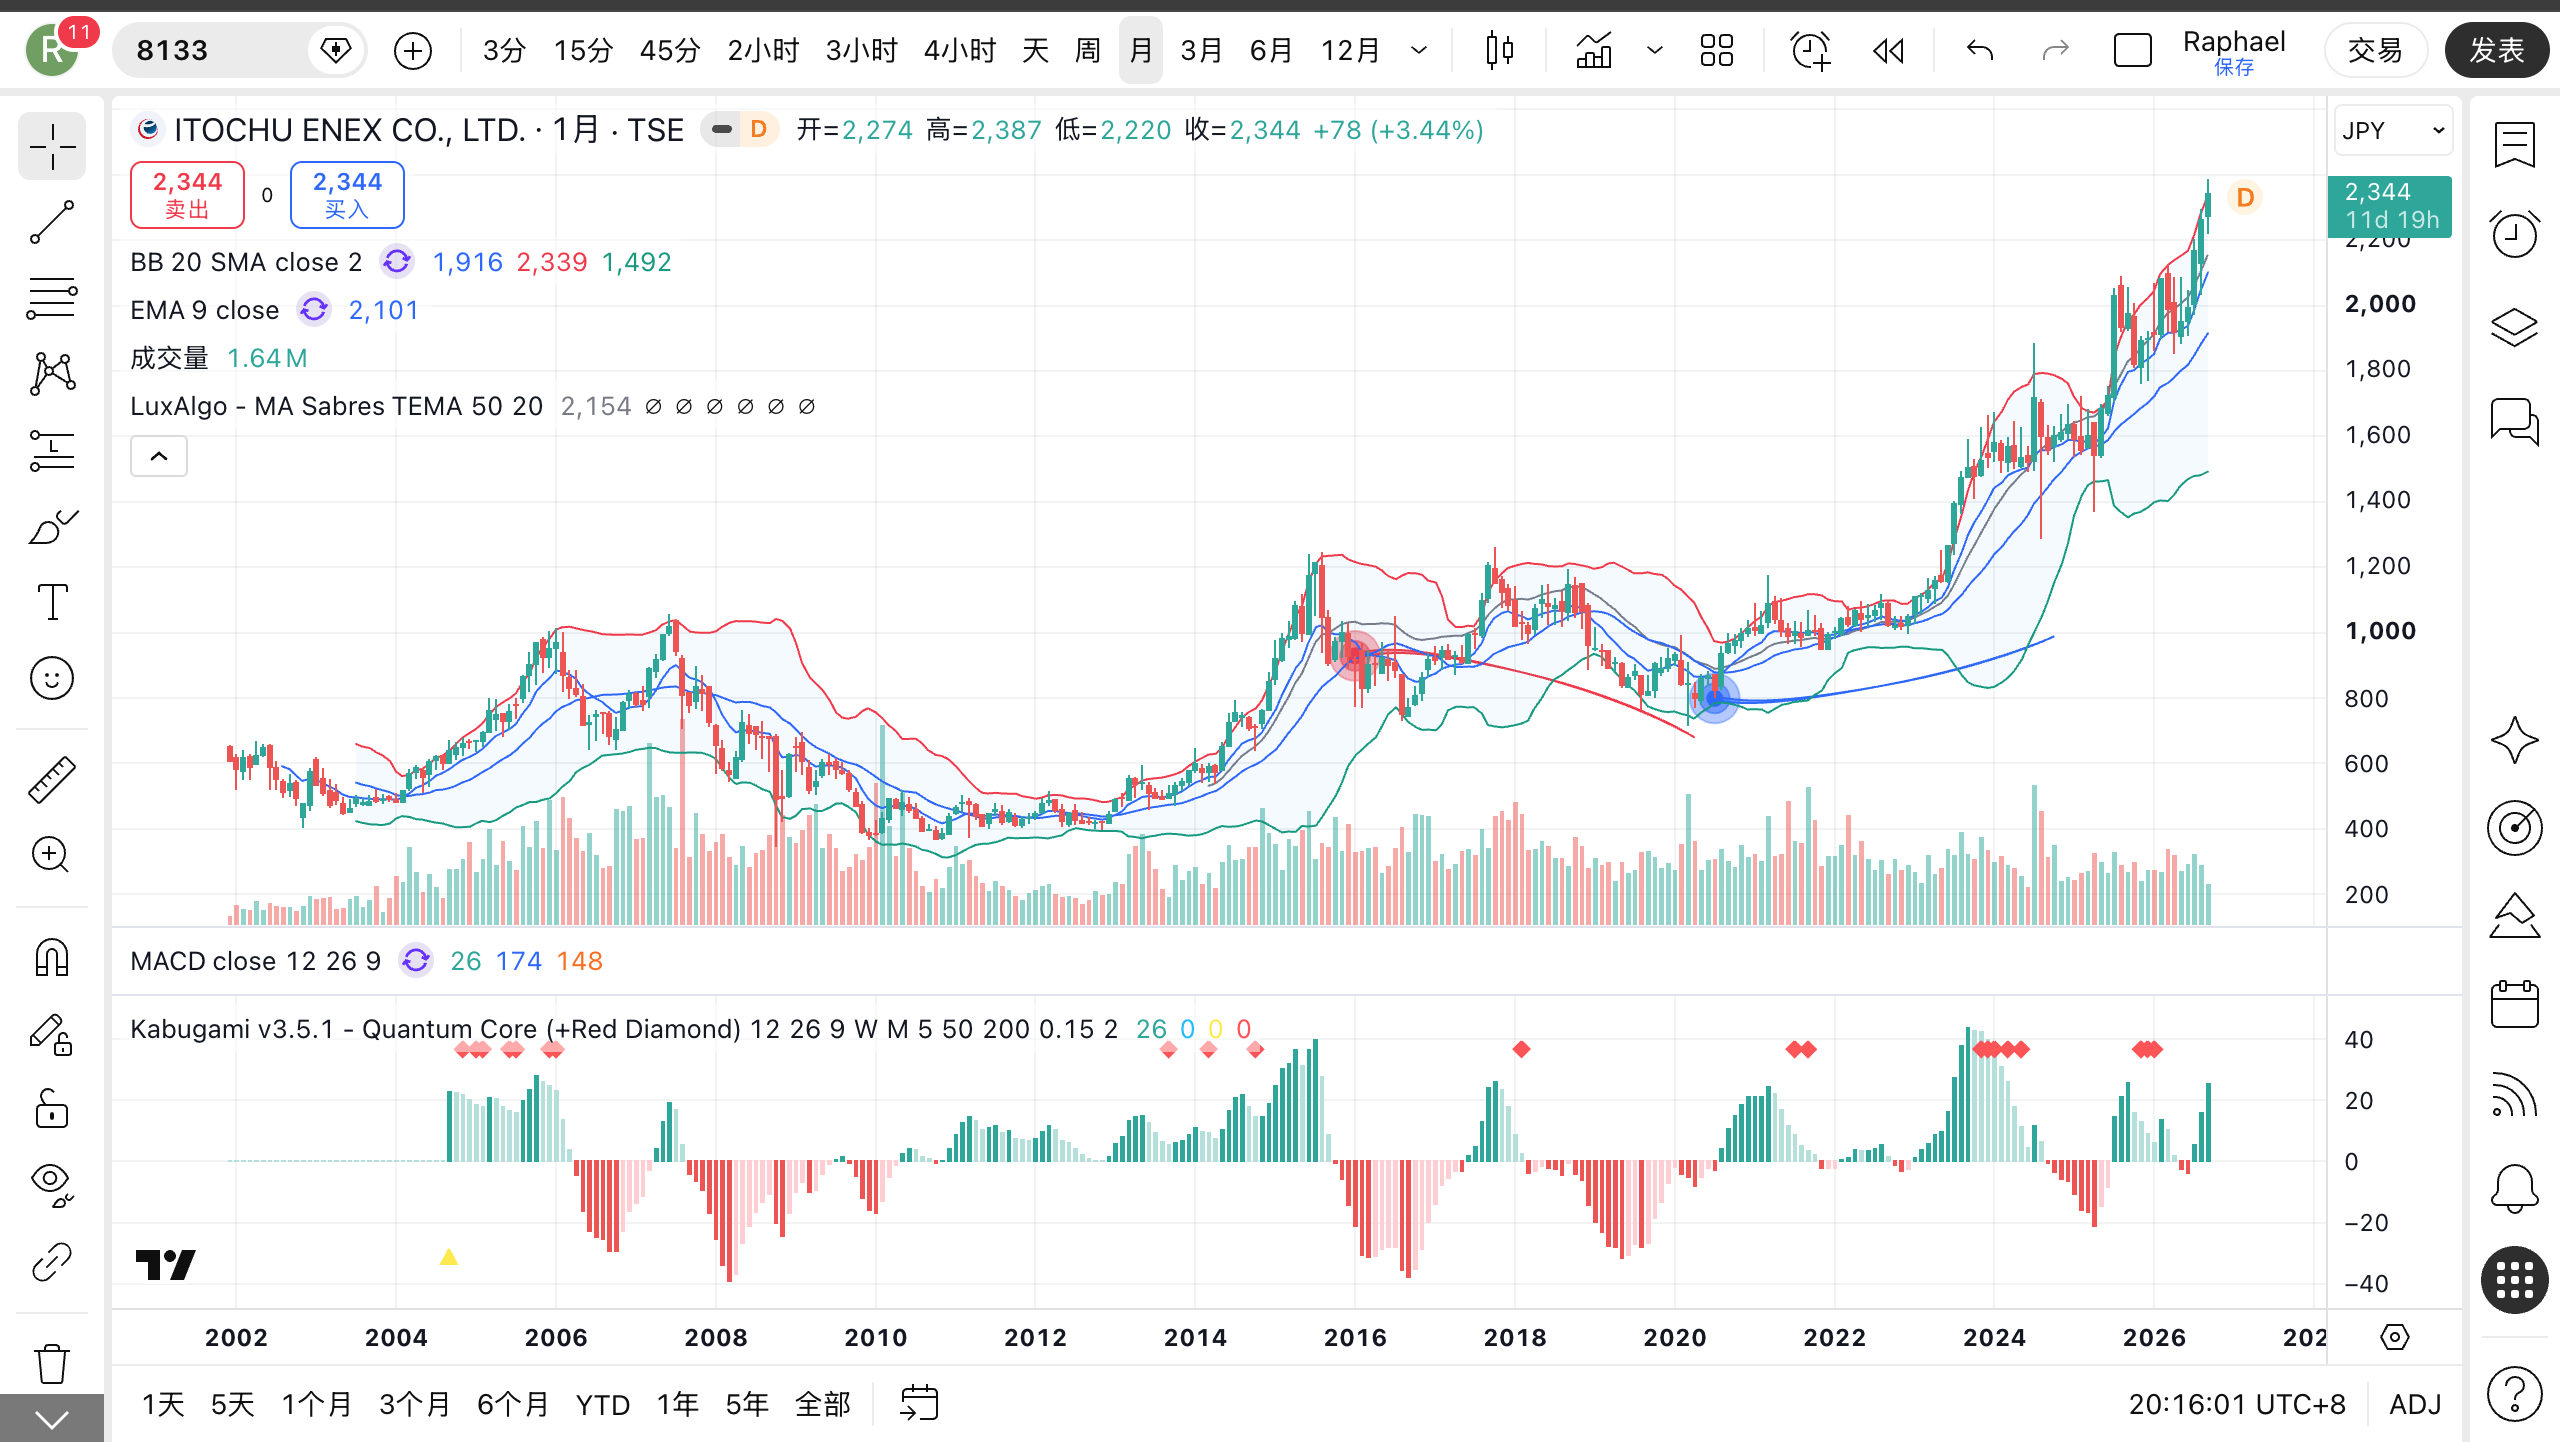The height and width of the screenshot is (1442, 2560).
Task: Open the forecasting and measurement tools
Action: pos(52,450)
